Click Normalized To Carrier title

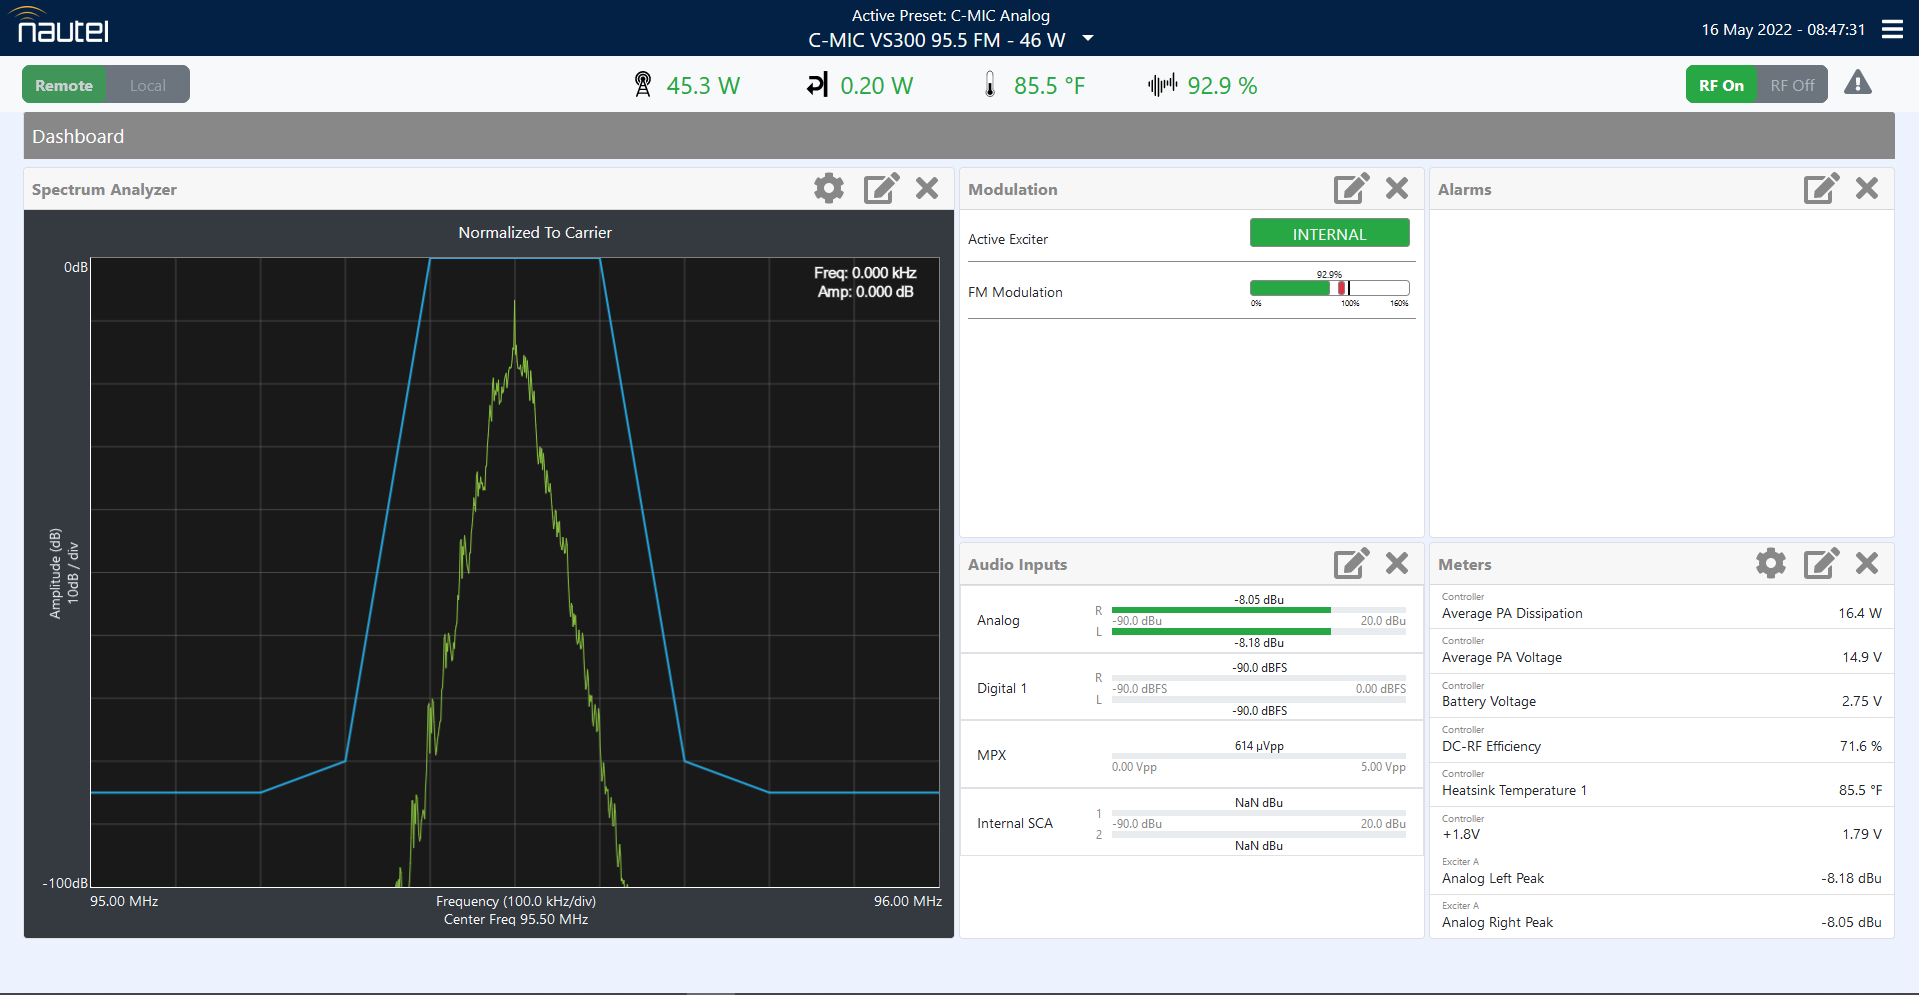point(535,232)
